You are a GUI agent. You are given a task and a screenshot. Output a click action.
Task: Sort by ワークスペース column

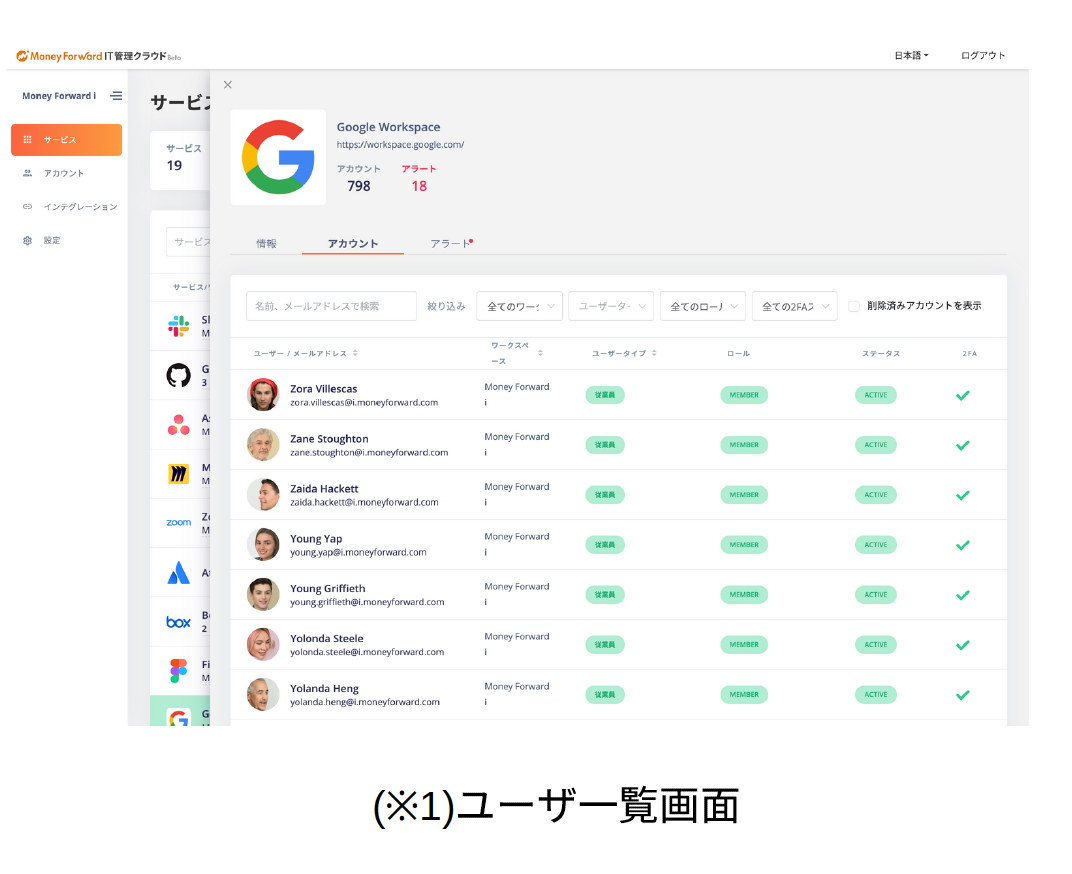[x=517, y=353]
